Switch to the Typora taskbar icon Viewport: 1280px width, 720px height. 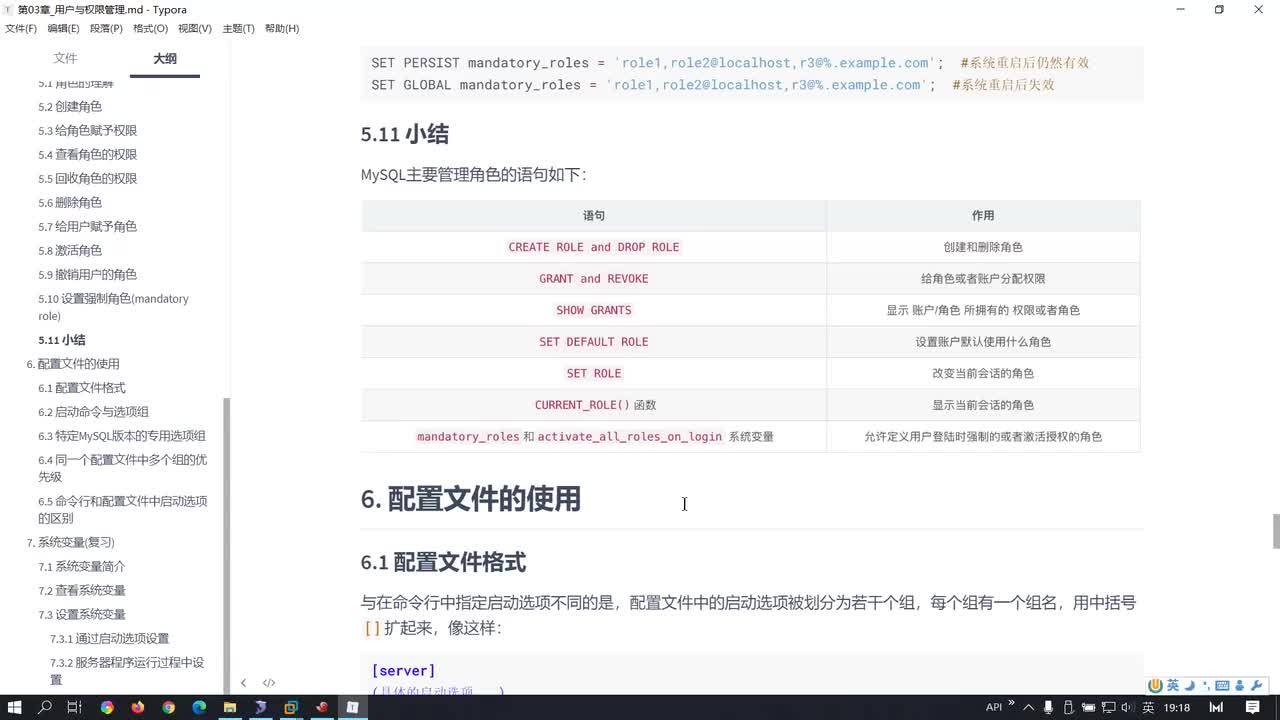352,707
